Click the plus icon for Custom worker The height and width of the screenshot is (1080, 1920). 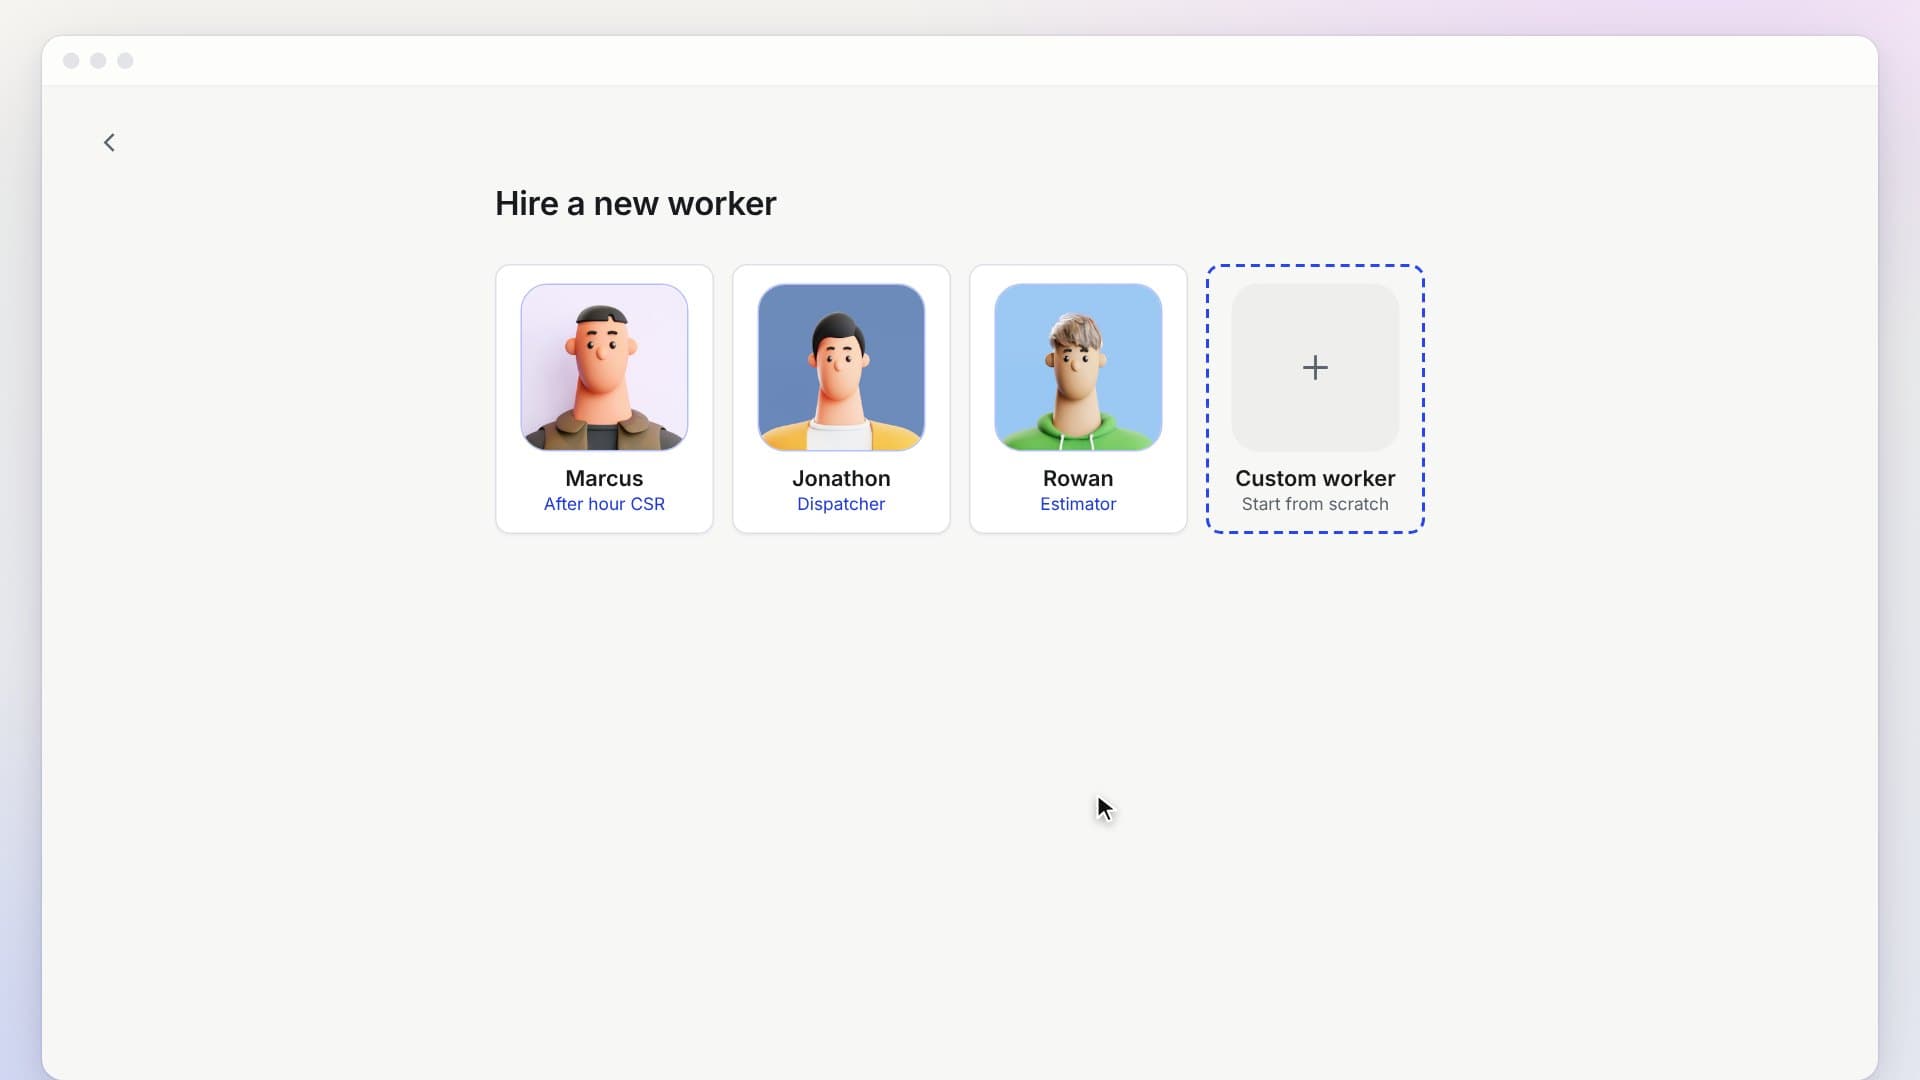pyautogui.click(x=1315, y=368)
